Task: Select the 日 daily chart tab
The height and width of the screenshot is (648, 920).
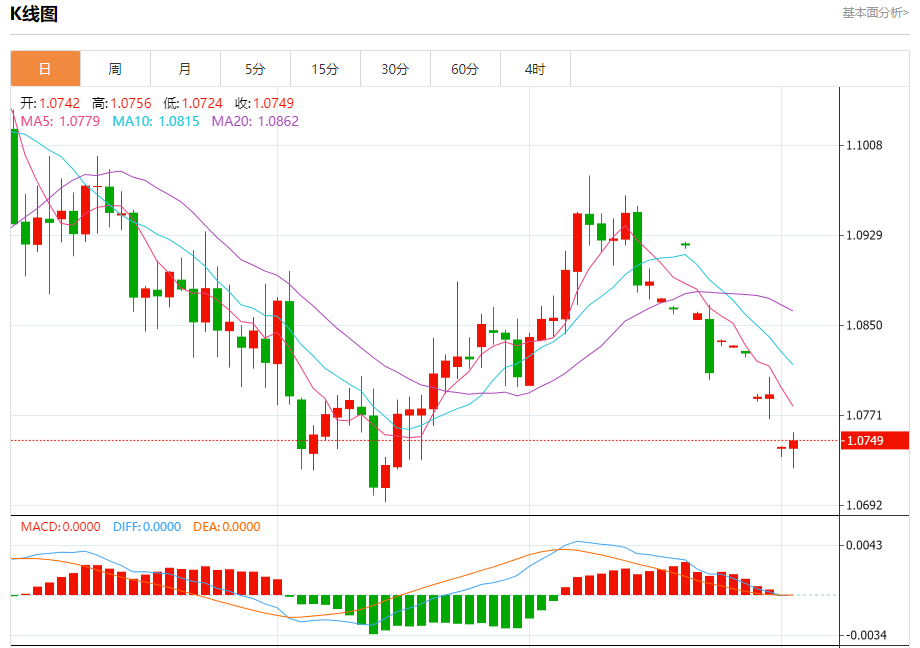Action: click(45, 69)
